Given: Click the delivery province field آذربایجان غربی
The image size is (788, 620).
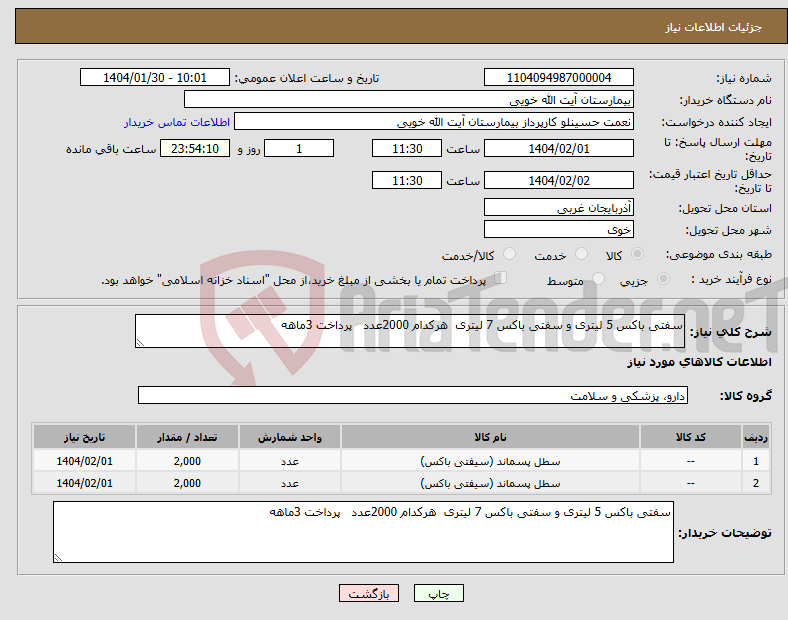Looking at the screenshot, I should 559,207.
